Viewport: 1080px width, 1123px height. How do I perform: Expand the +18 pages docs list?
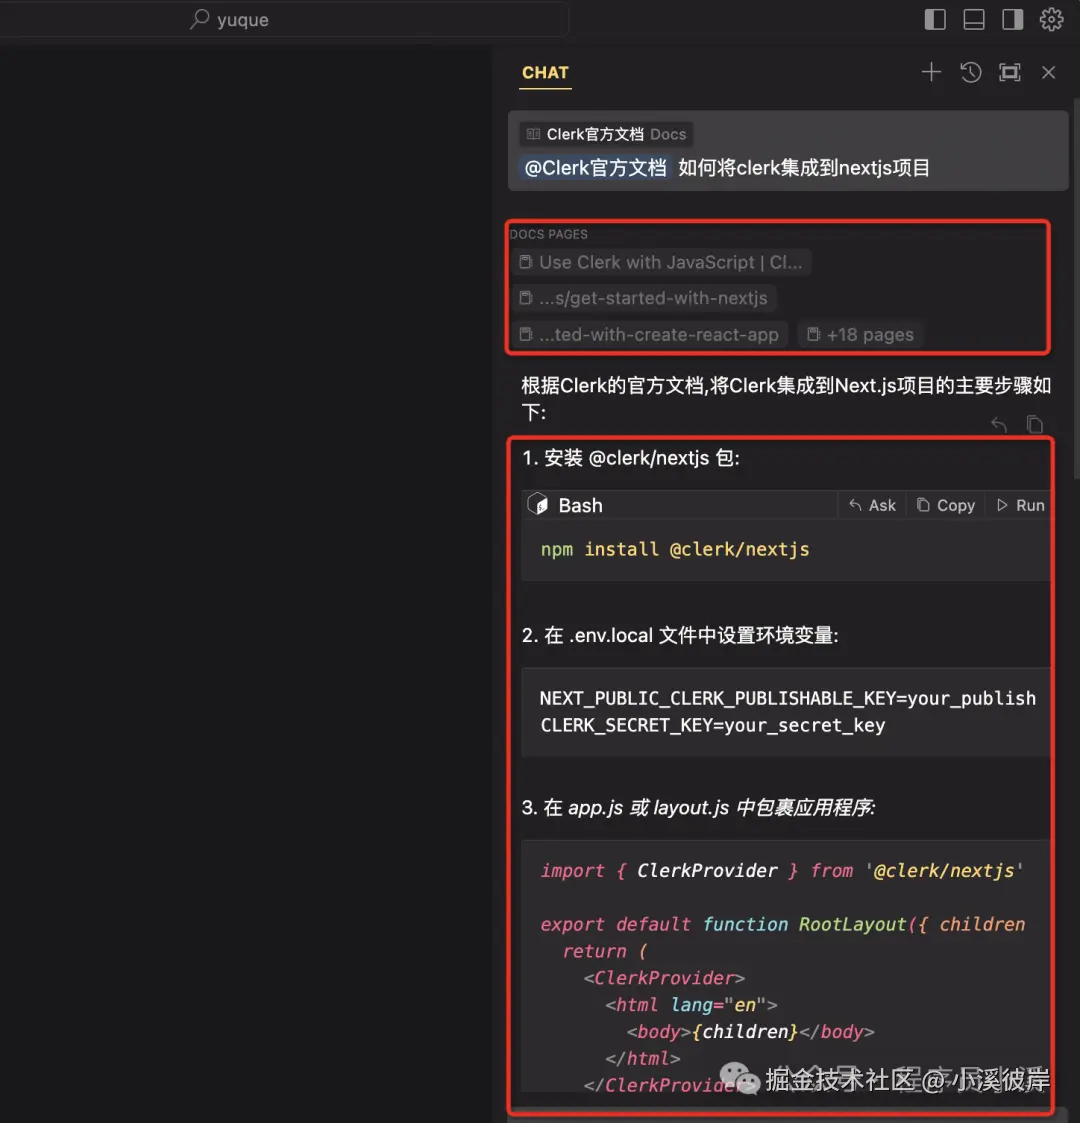click(x=861, y=334)
